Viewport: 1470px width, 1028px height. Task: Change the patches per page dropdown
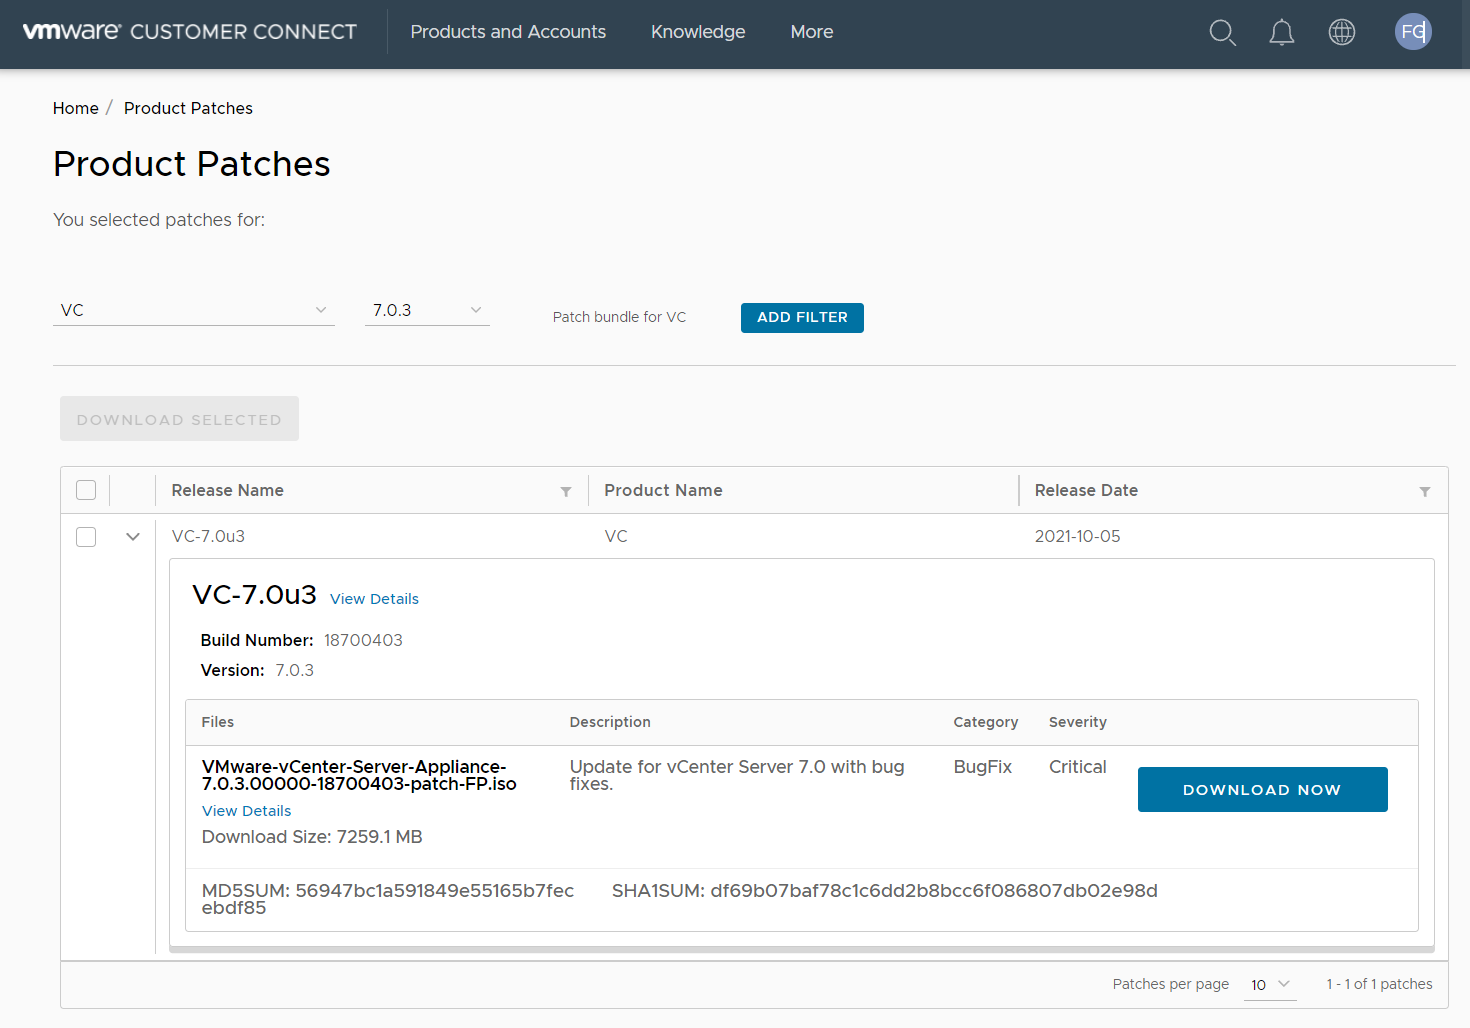click(1270, 985)
